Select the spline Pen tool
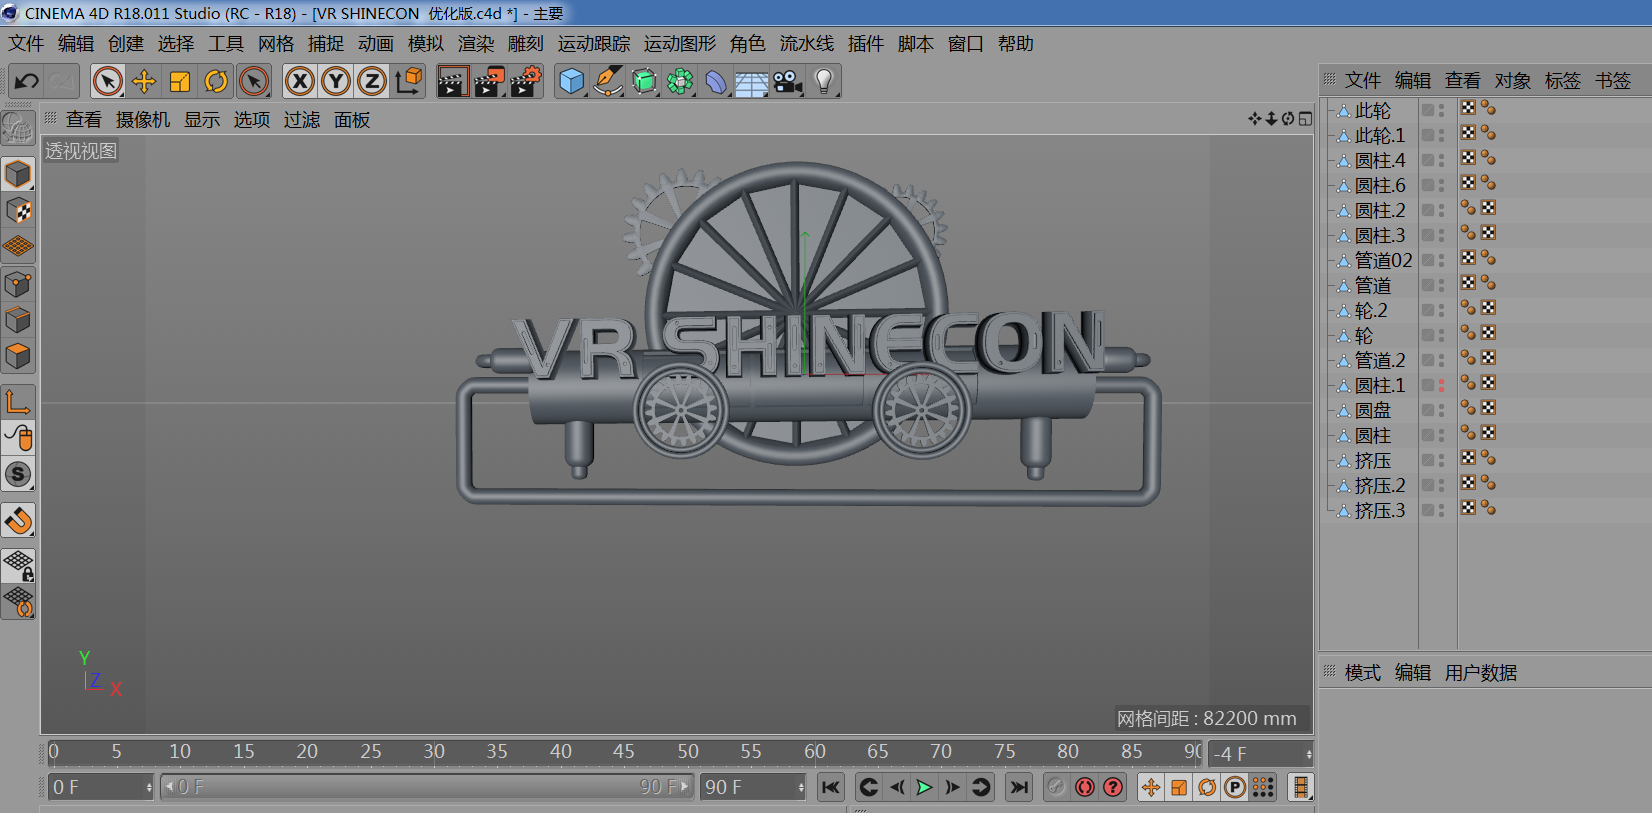This screenshot has height=813, width=1652. point(608,81)
